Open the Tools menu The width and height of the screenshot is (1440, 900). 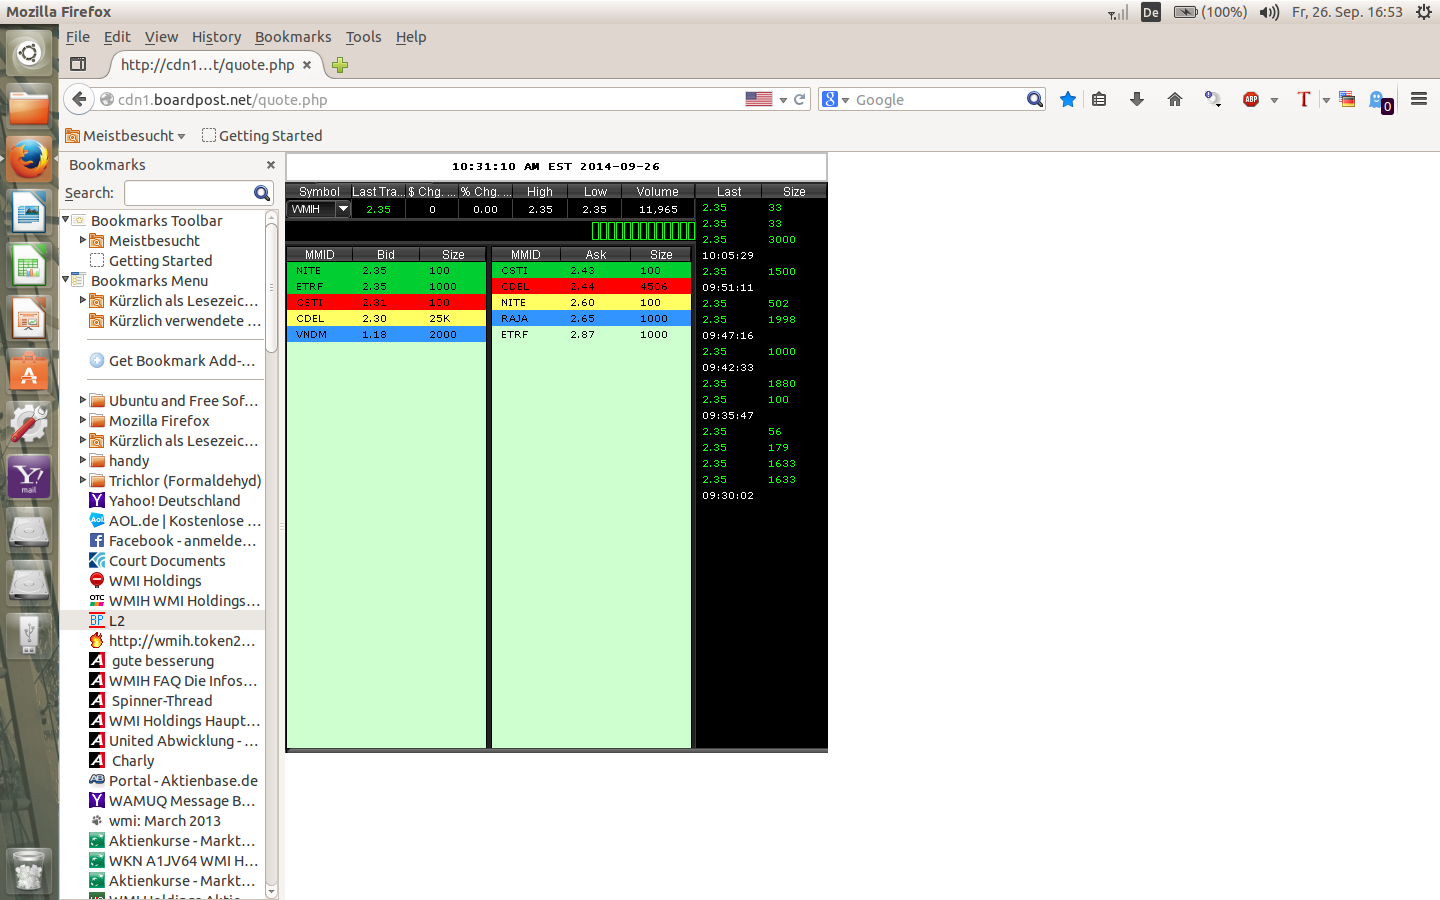pyautogui.click(x=364, y=37)
